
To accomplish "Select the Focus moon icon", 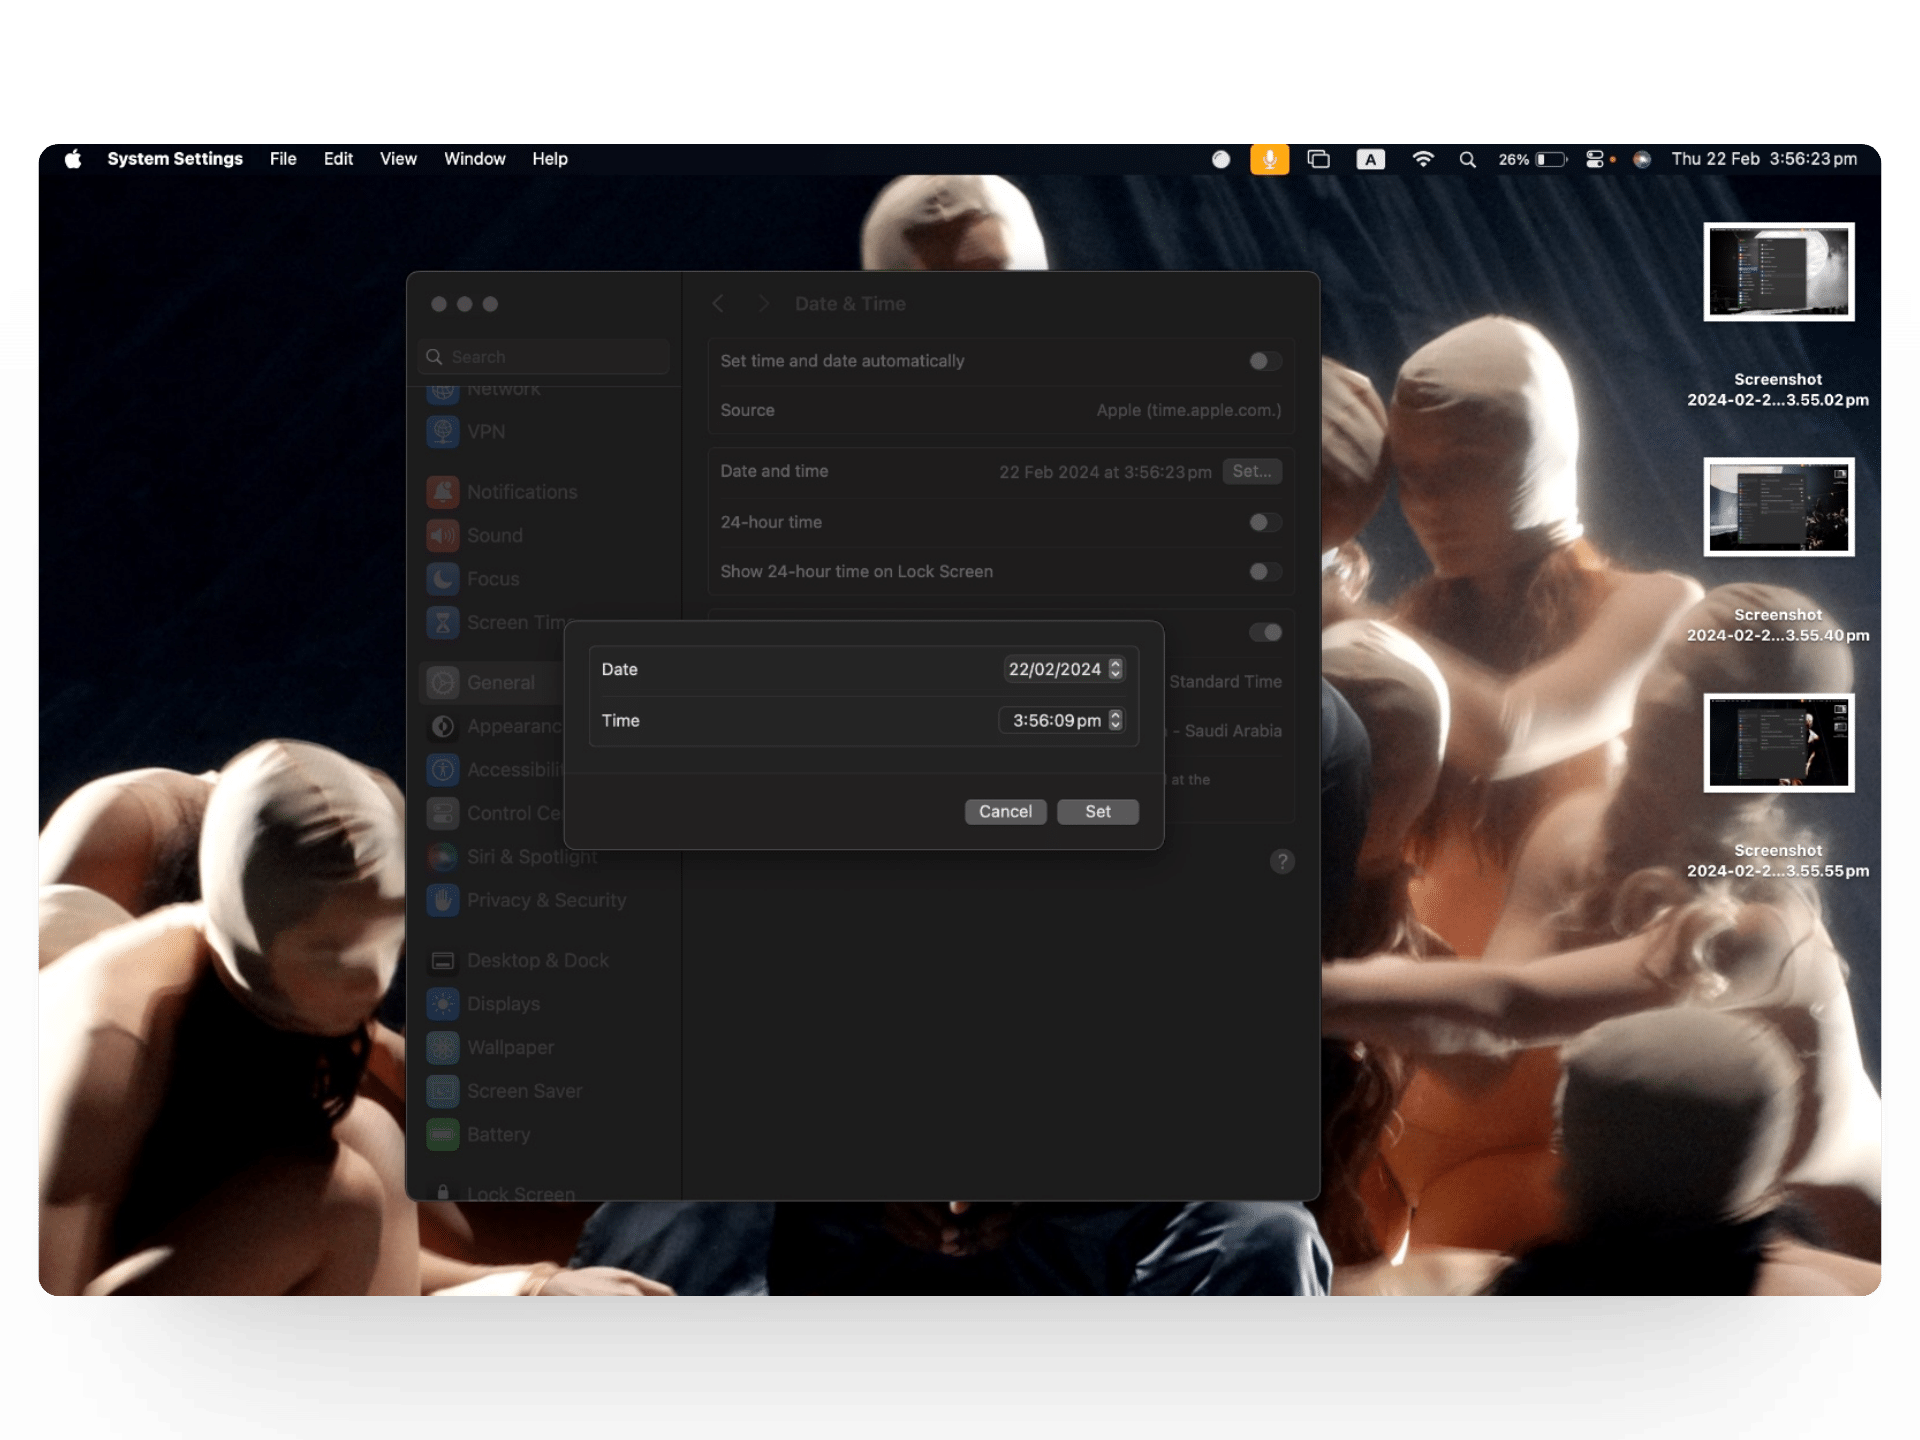I will (x=442, y=579).
